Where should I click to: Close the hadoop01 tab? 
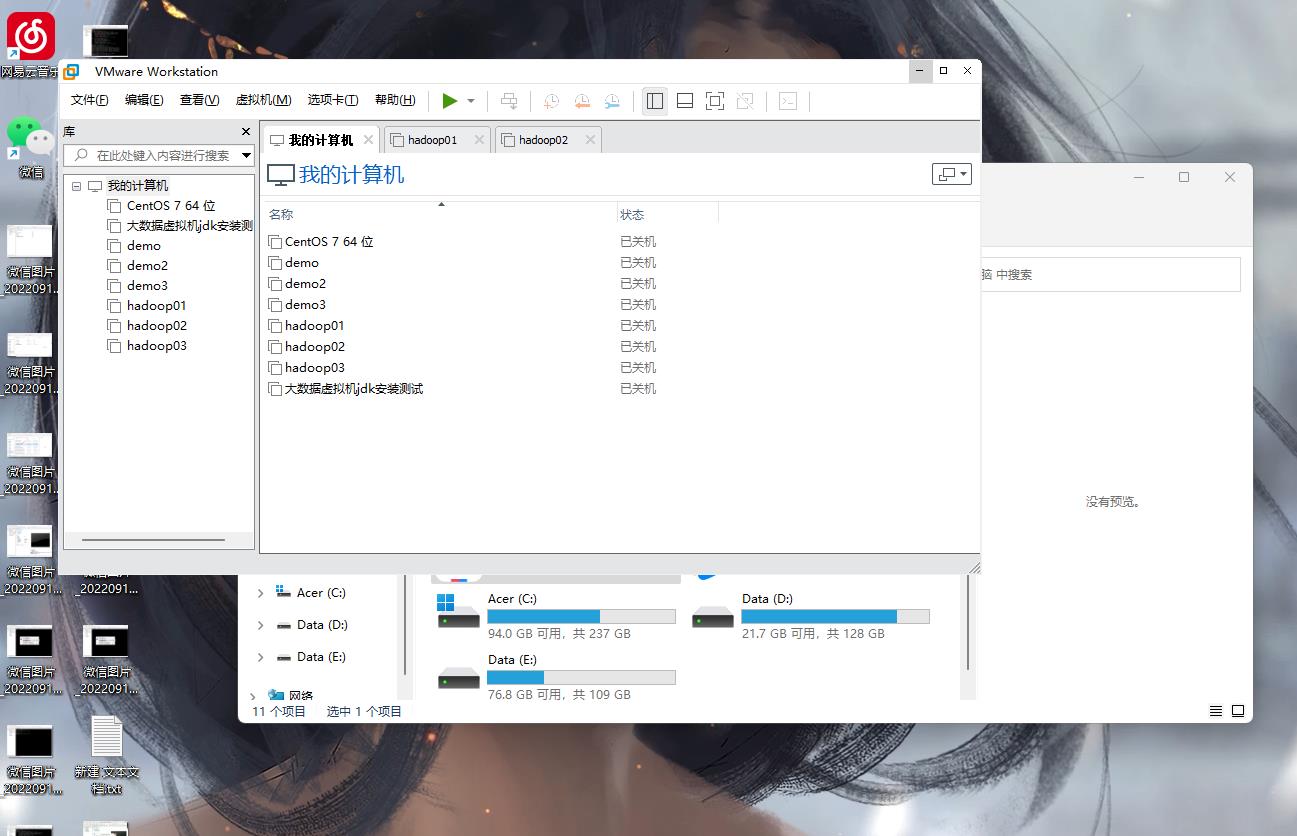pos(479,140)
